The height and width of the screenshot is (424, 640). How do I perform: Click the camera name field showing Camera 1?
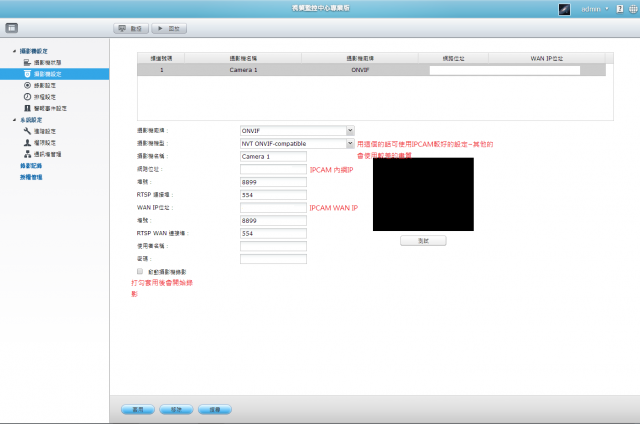coord(273,156)
